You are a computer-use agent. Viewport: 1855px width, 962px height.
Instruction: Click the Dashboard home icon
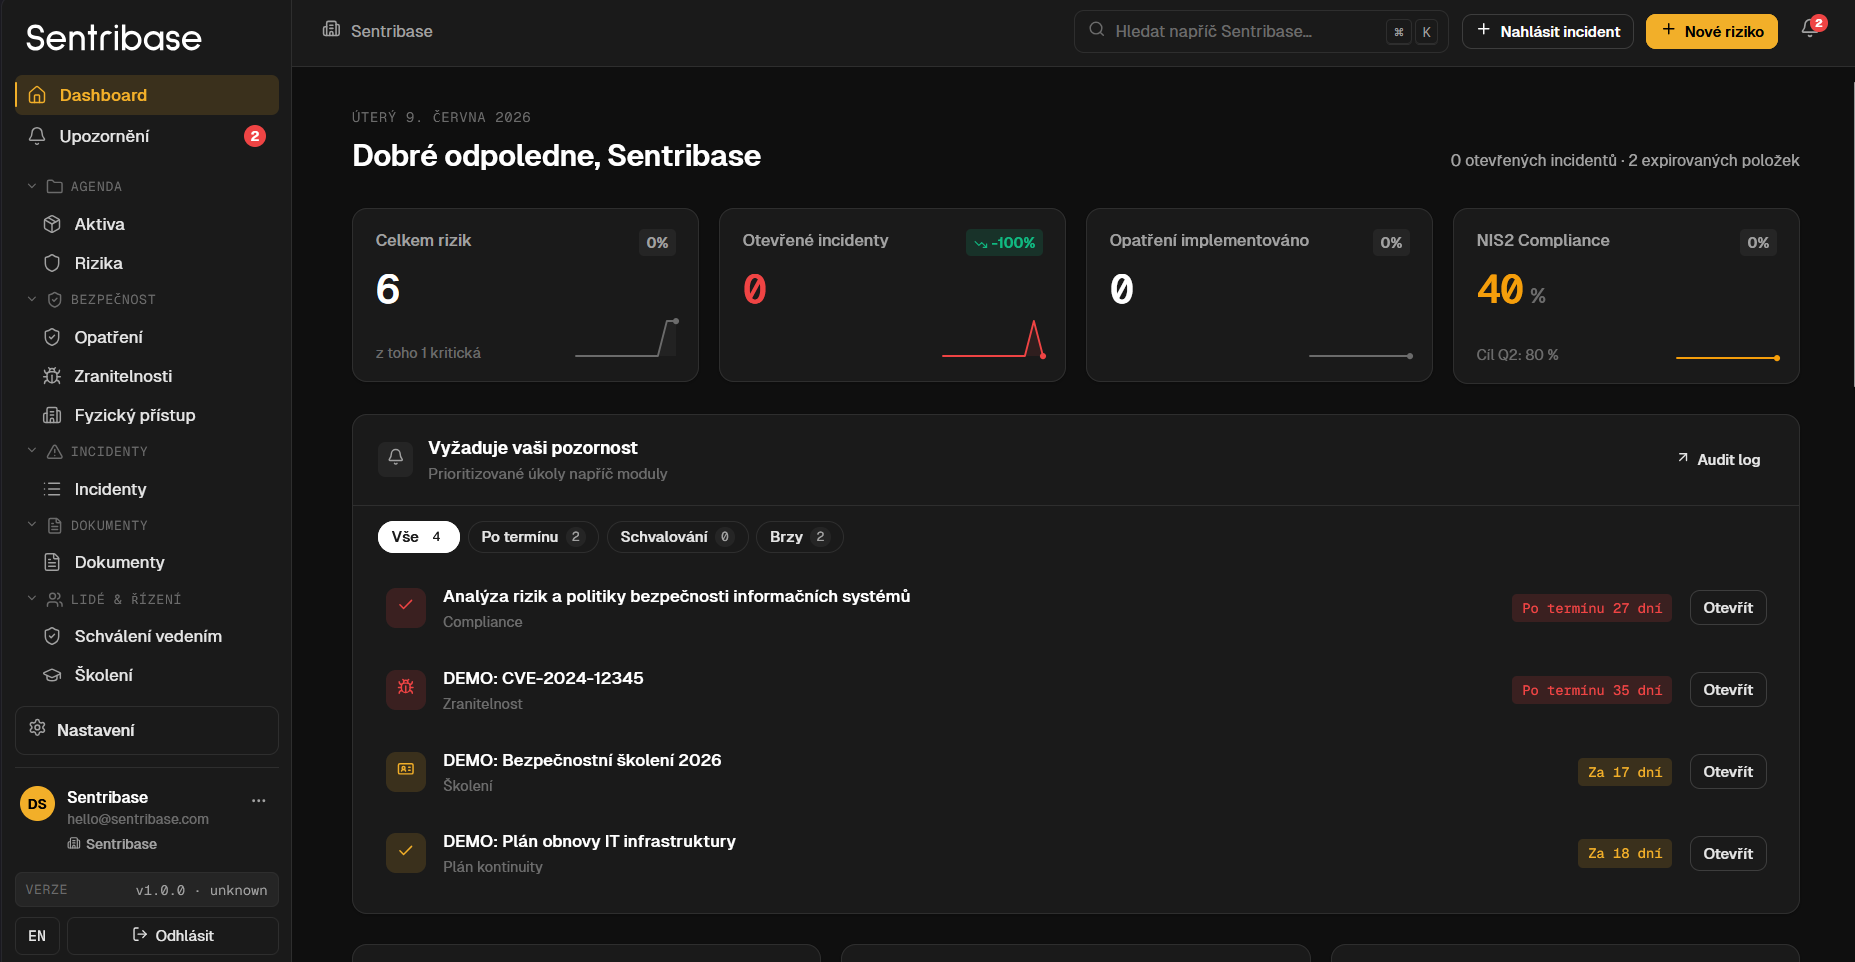tap(37, 95)
